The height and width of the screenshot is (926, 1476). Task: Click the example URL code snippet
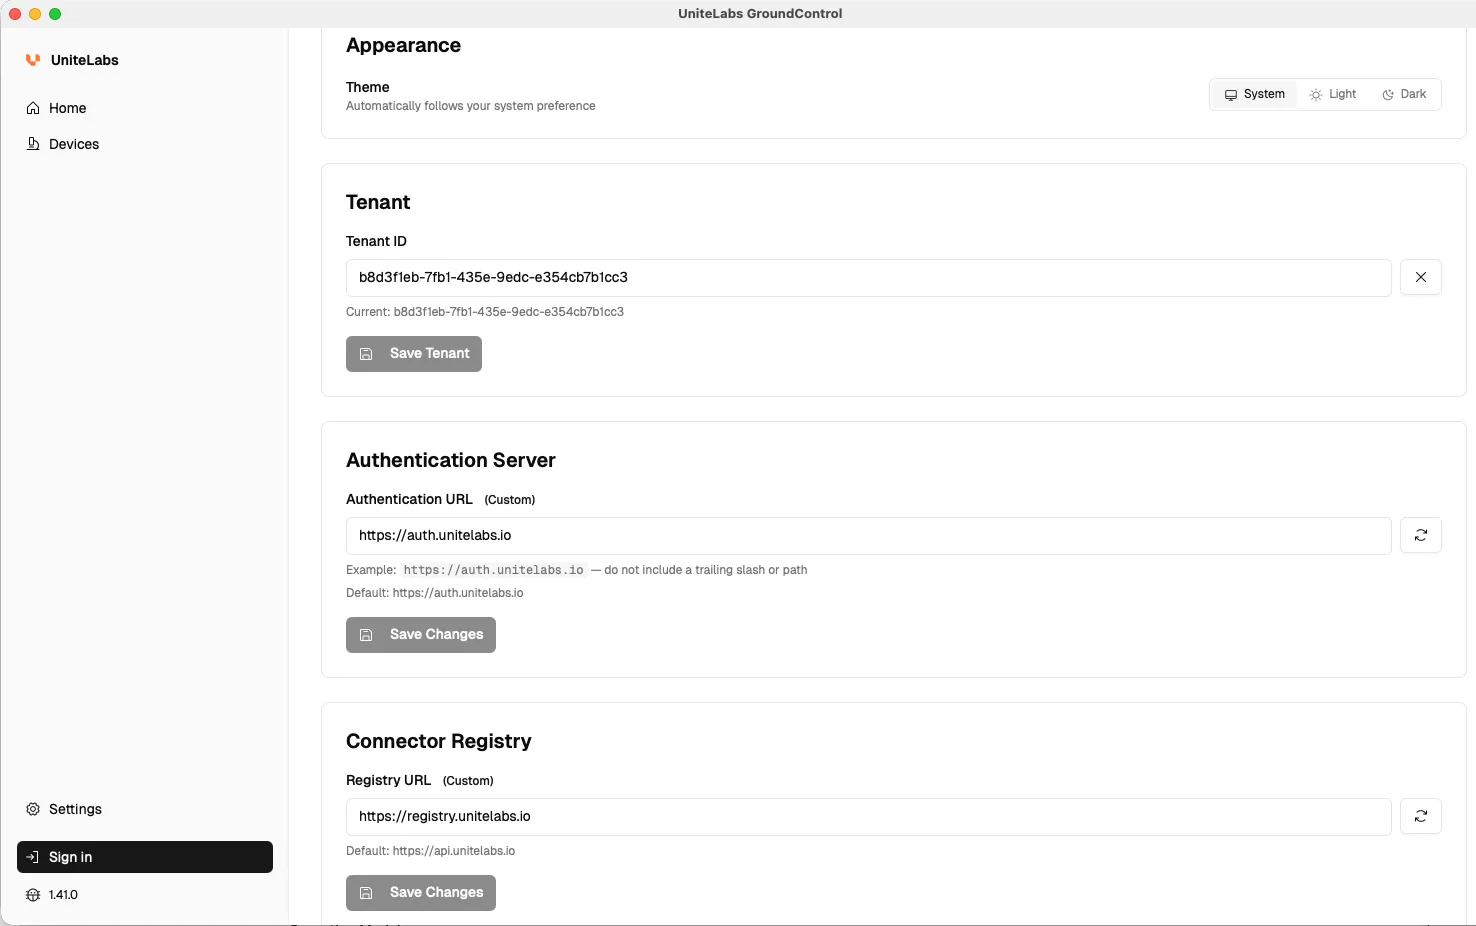pos(493,570)
